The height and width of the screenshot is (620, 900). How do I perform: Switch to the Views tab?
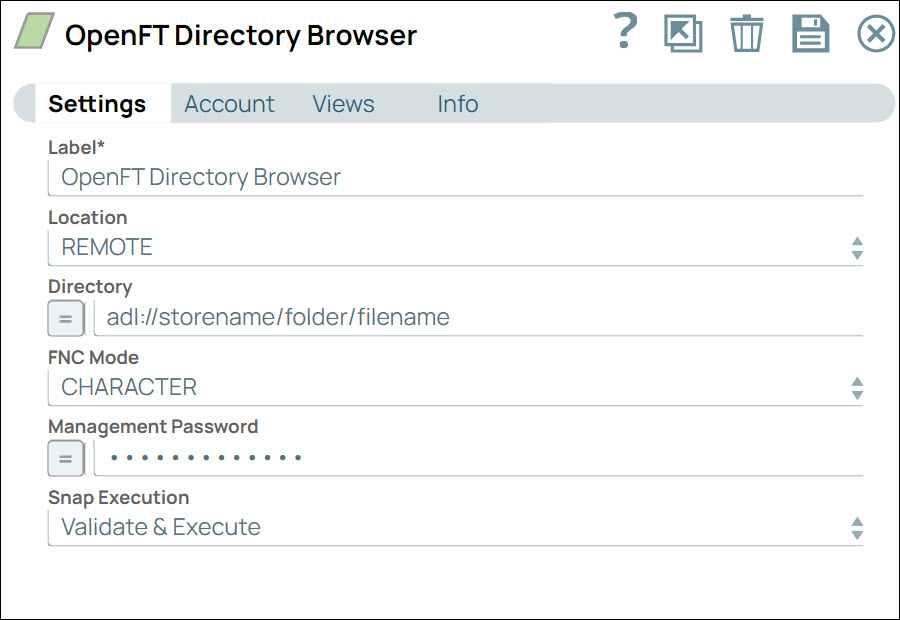(x=343, y=103)
